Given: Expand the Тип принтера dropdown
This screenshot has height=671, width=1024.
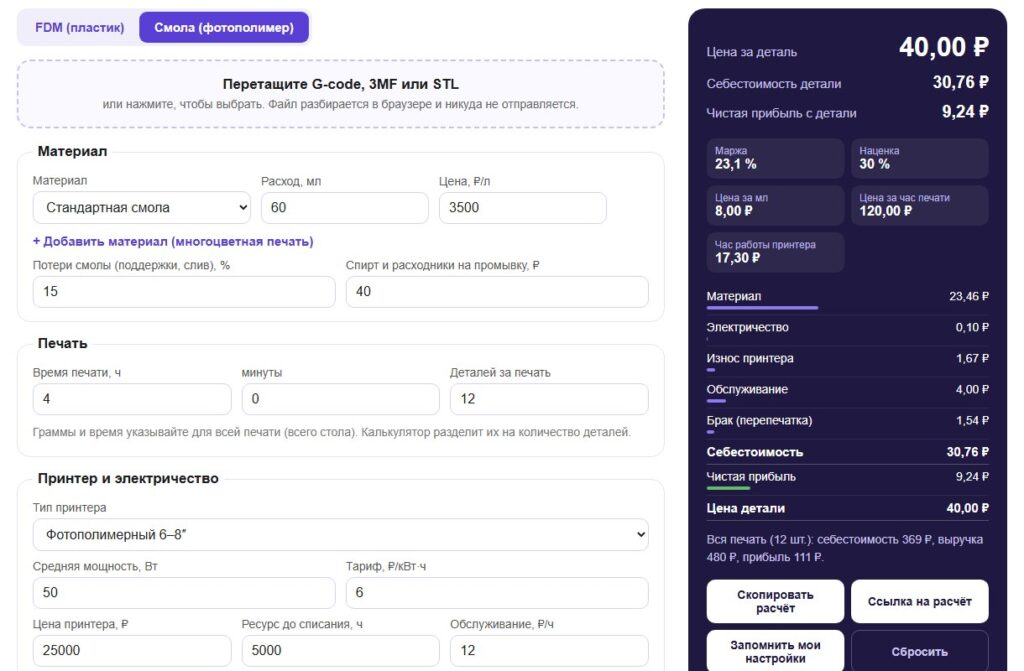Looking at the screenshot, I should tap(340, 534).
